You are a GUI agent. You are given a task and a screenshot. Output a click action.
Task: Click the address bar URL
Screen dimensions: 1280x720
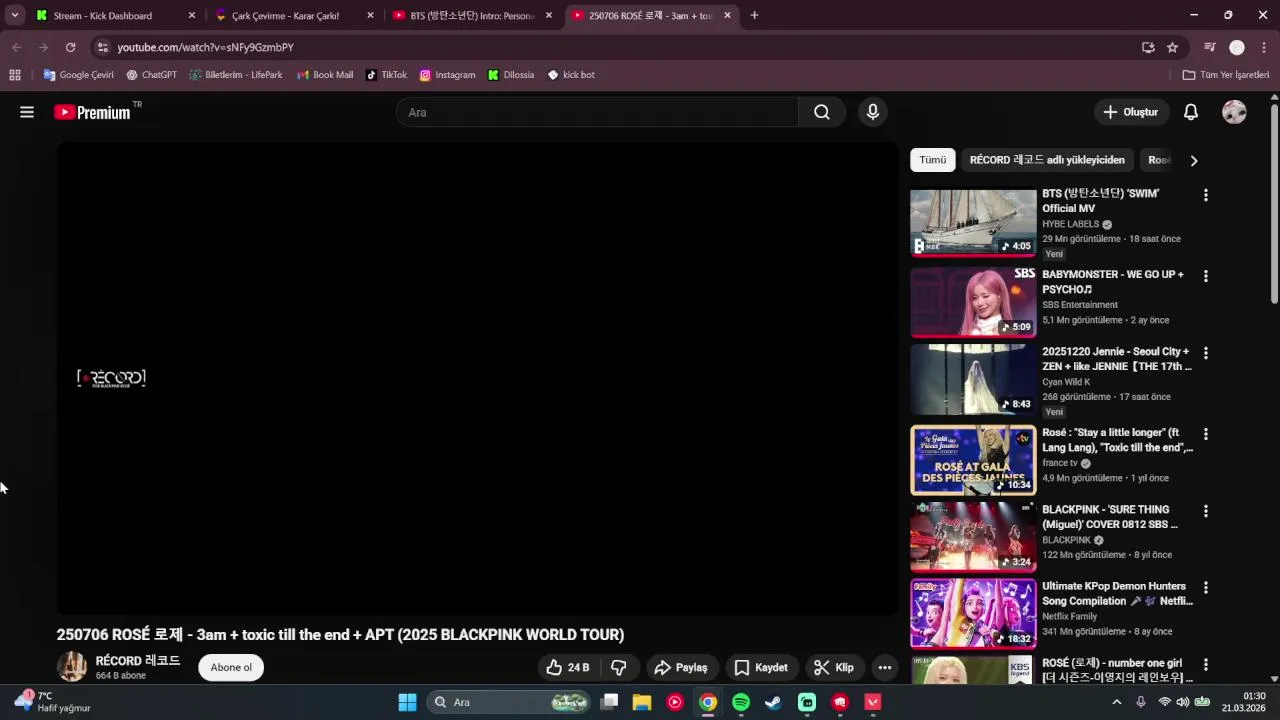click(x=205, y=47)
